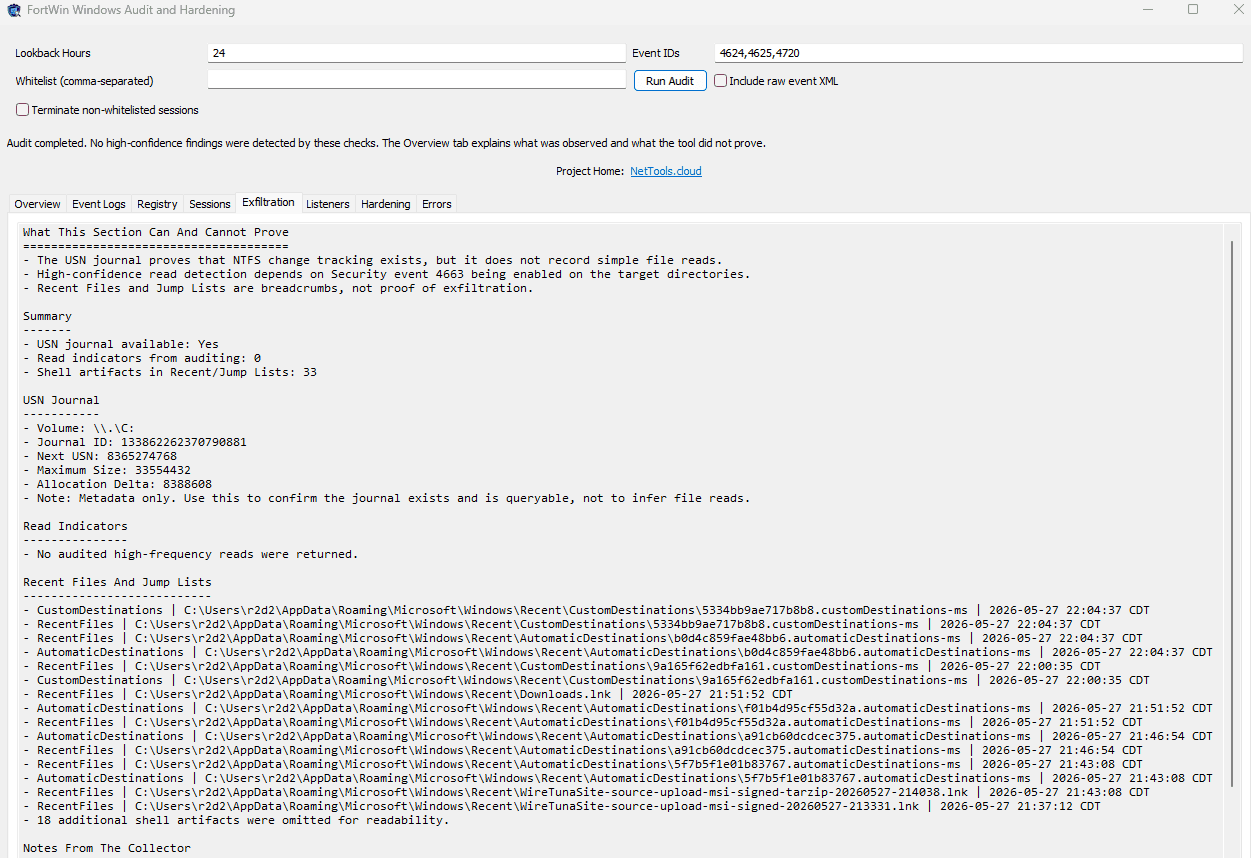Click the 'USN Journal' heading
The height and width of the screenshot is (858, 1251).
(x=62, y=400)
